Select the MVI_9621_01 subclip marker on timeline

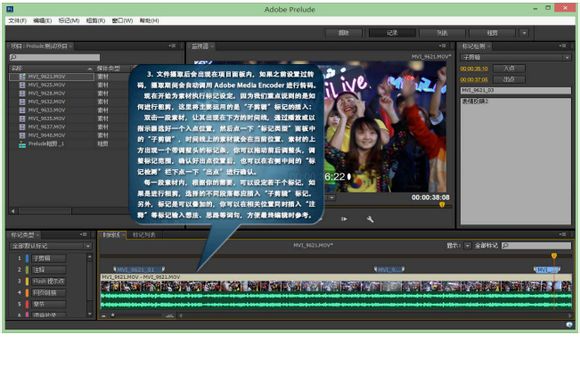[x=139, y=269]
